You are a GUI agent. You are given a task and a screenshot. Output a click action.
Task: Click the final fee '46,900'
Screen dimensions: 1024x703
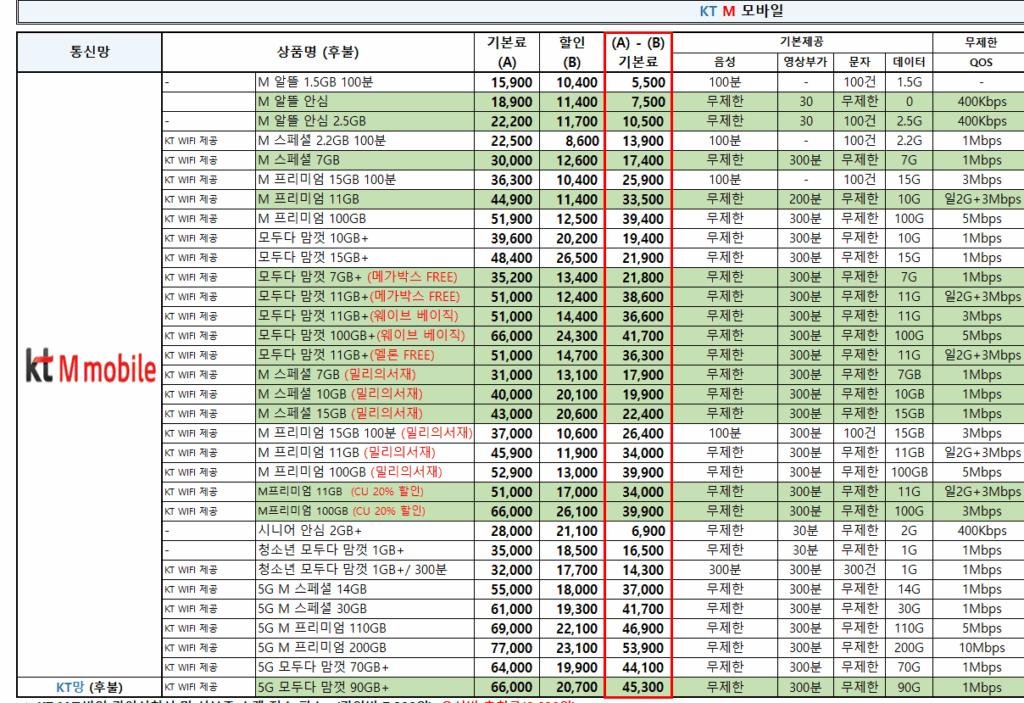click(x=644, y=629)
